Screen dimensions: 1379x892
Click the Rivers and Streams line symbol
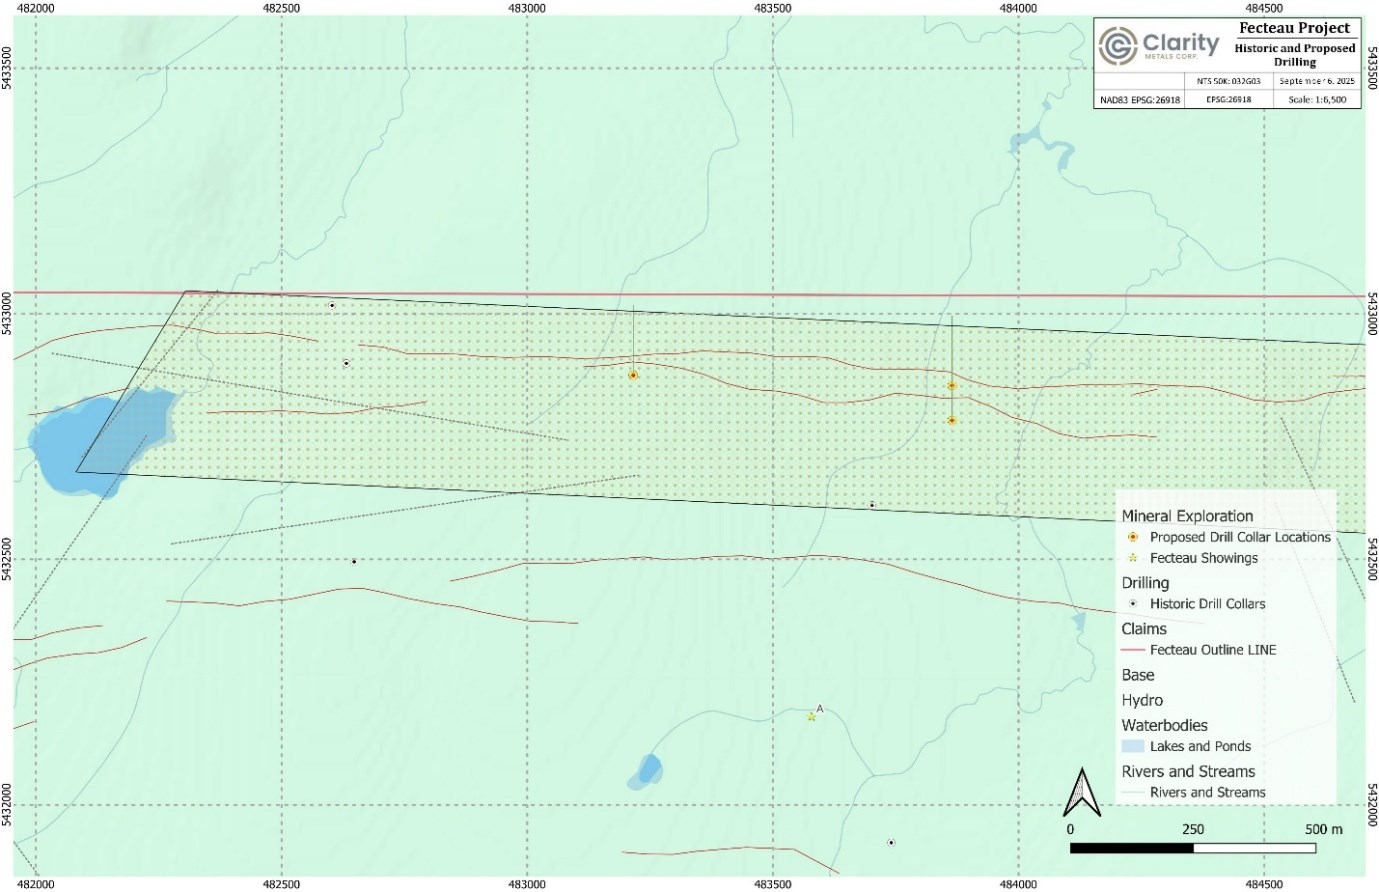1133,792
